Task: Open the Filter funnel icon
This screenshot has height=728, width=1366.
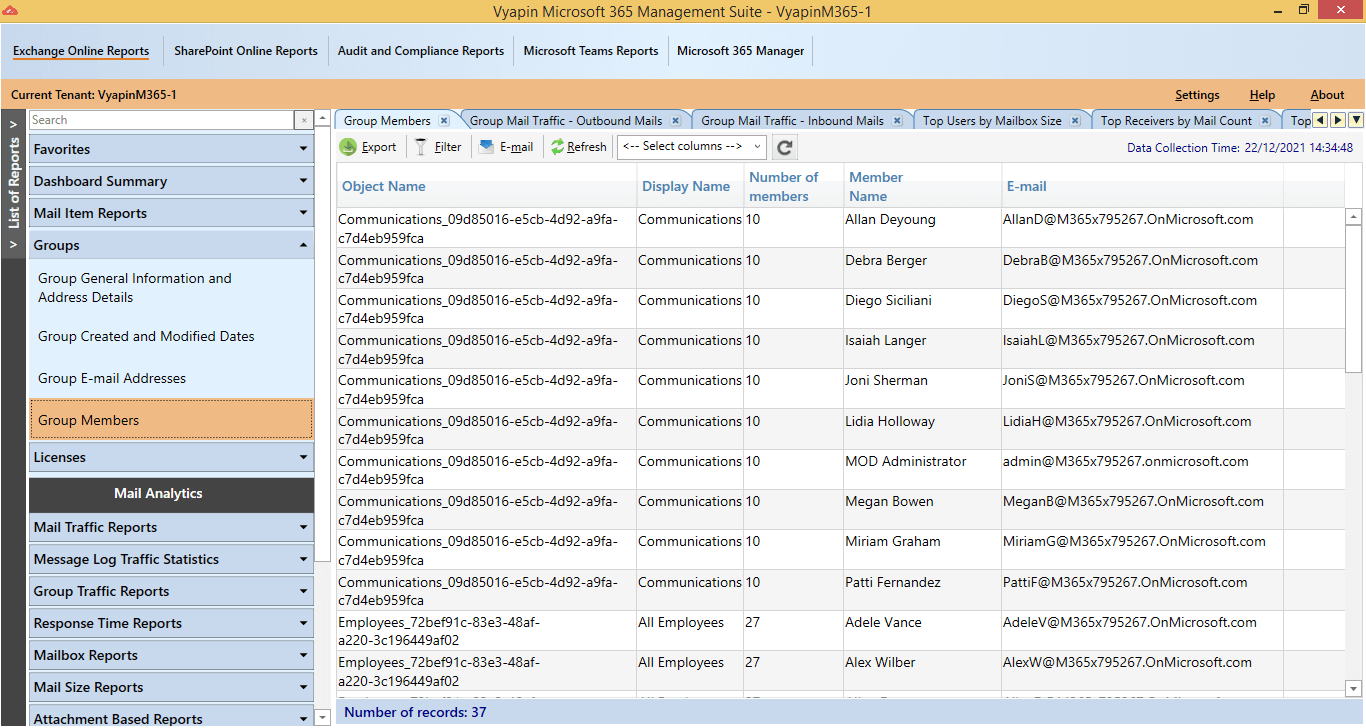Action: tap(421, 147)
